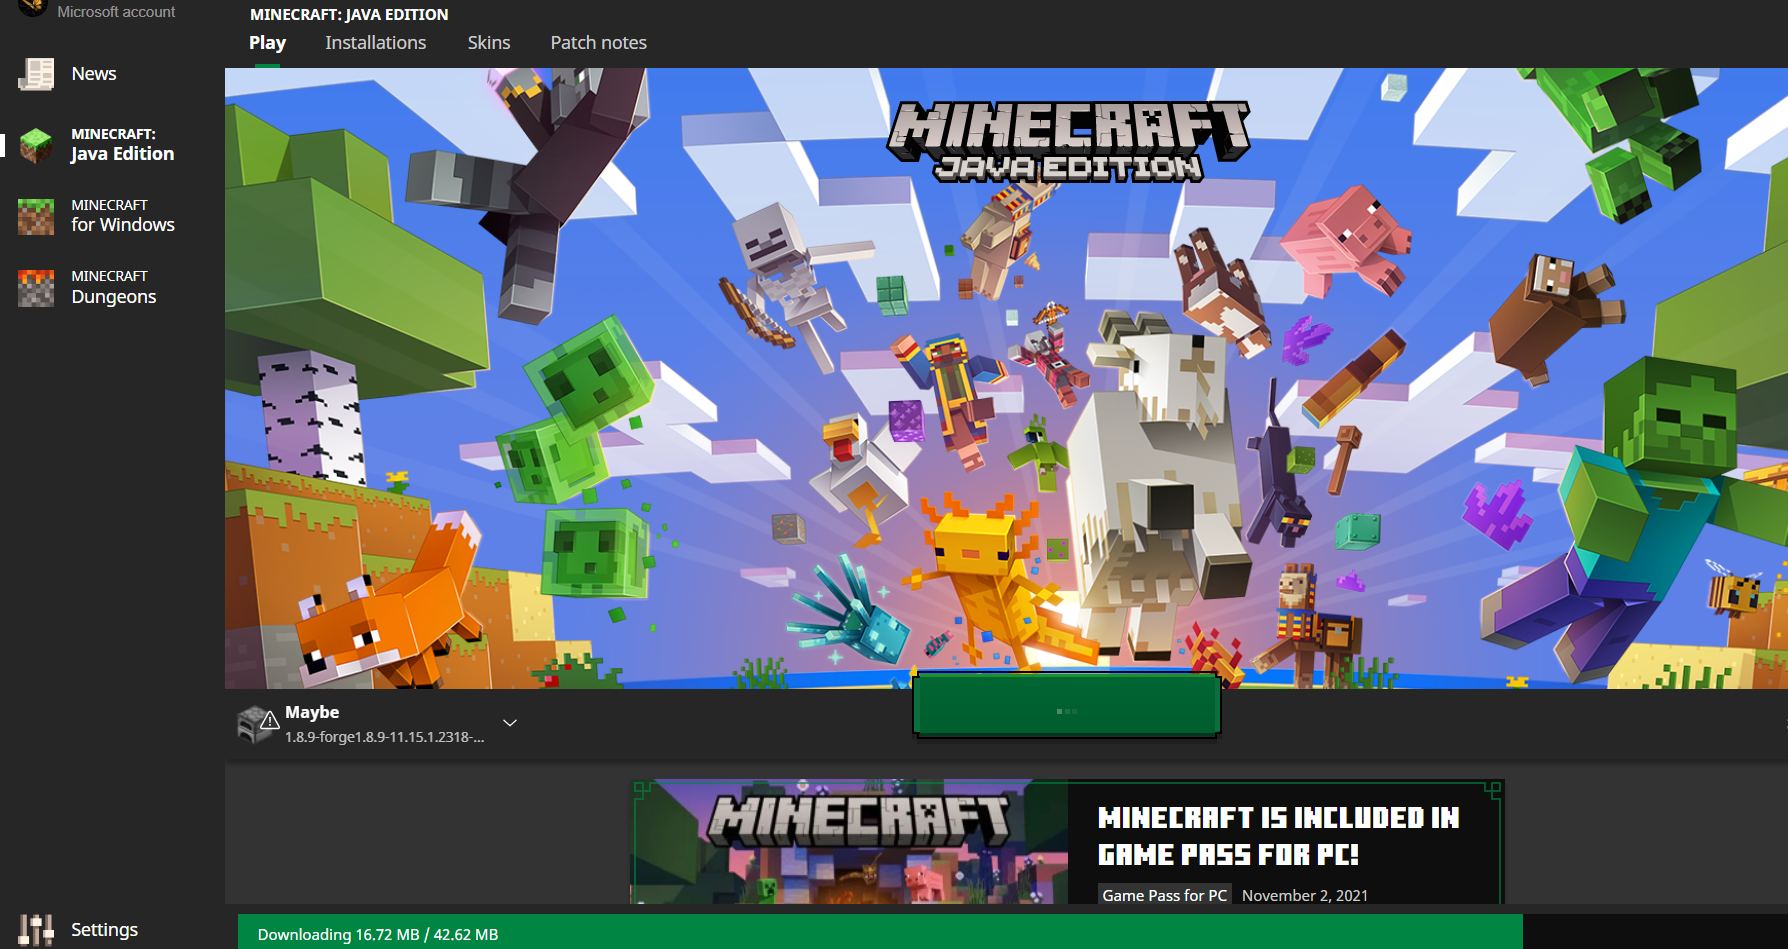The height and width of the screenshot is (949, 1788).
Task: Go to the Skins tab
Action: pos(489,43)
